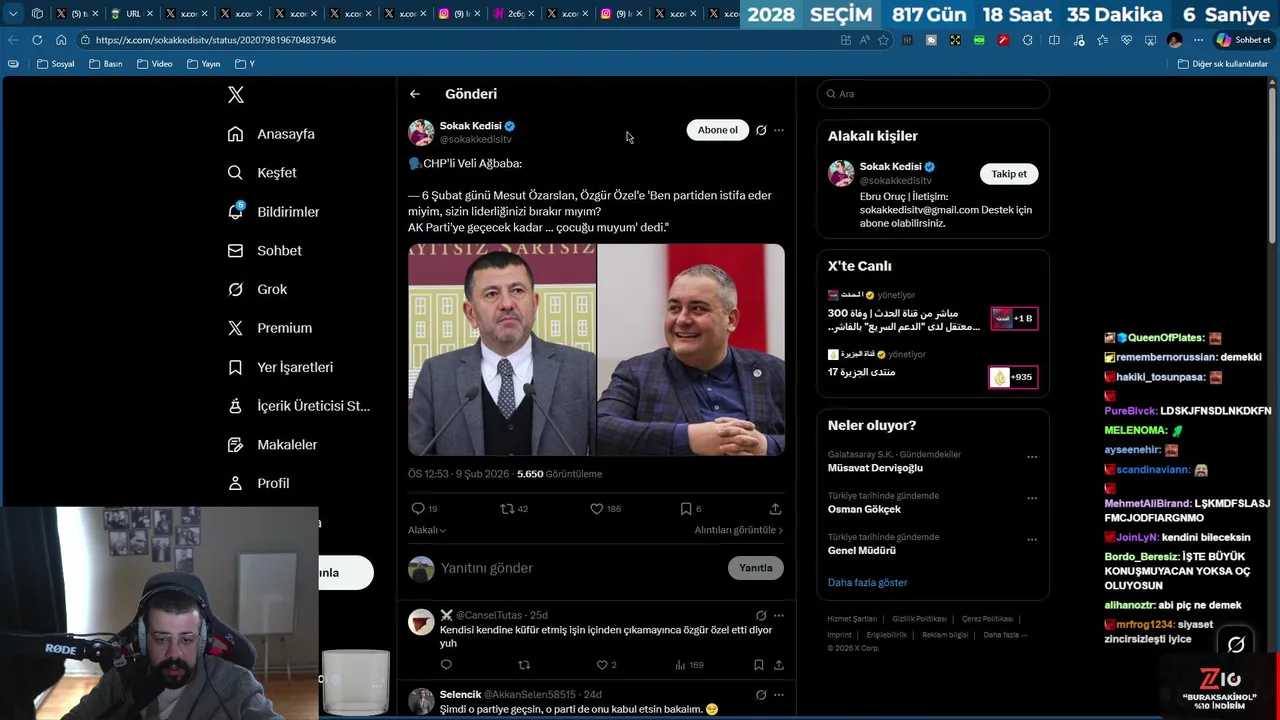Open Sokak Kedisi post author avatar
The height and width of the screenshot is (720, 1280).
tap(421, 132)
